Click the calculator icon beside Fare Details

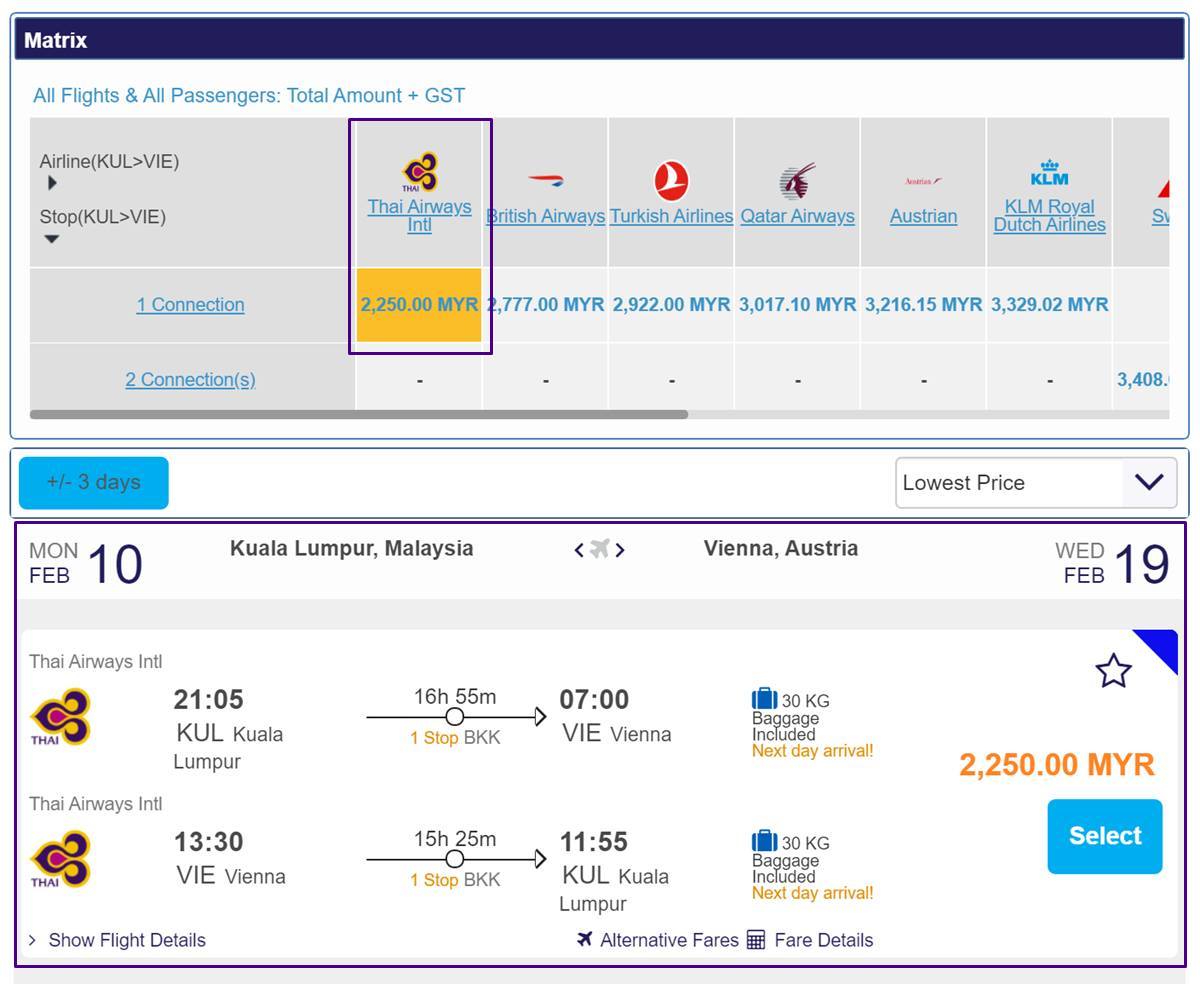(x=756, y=939)
